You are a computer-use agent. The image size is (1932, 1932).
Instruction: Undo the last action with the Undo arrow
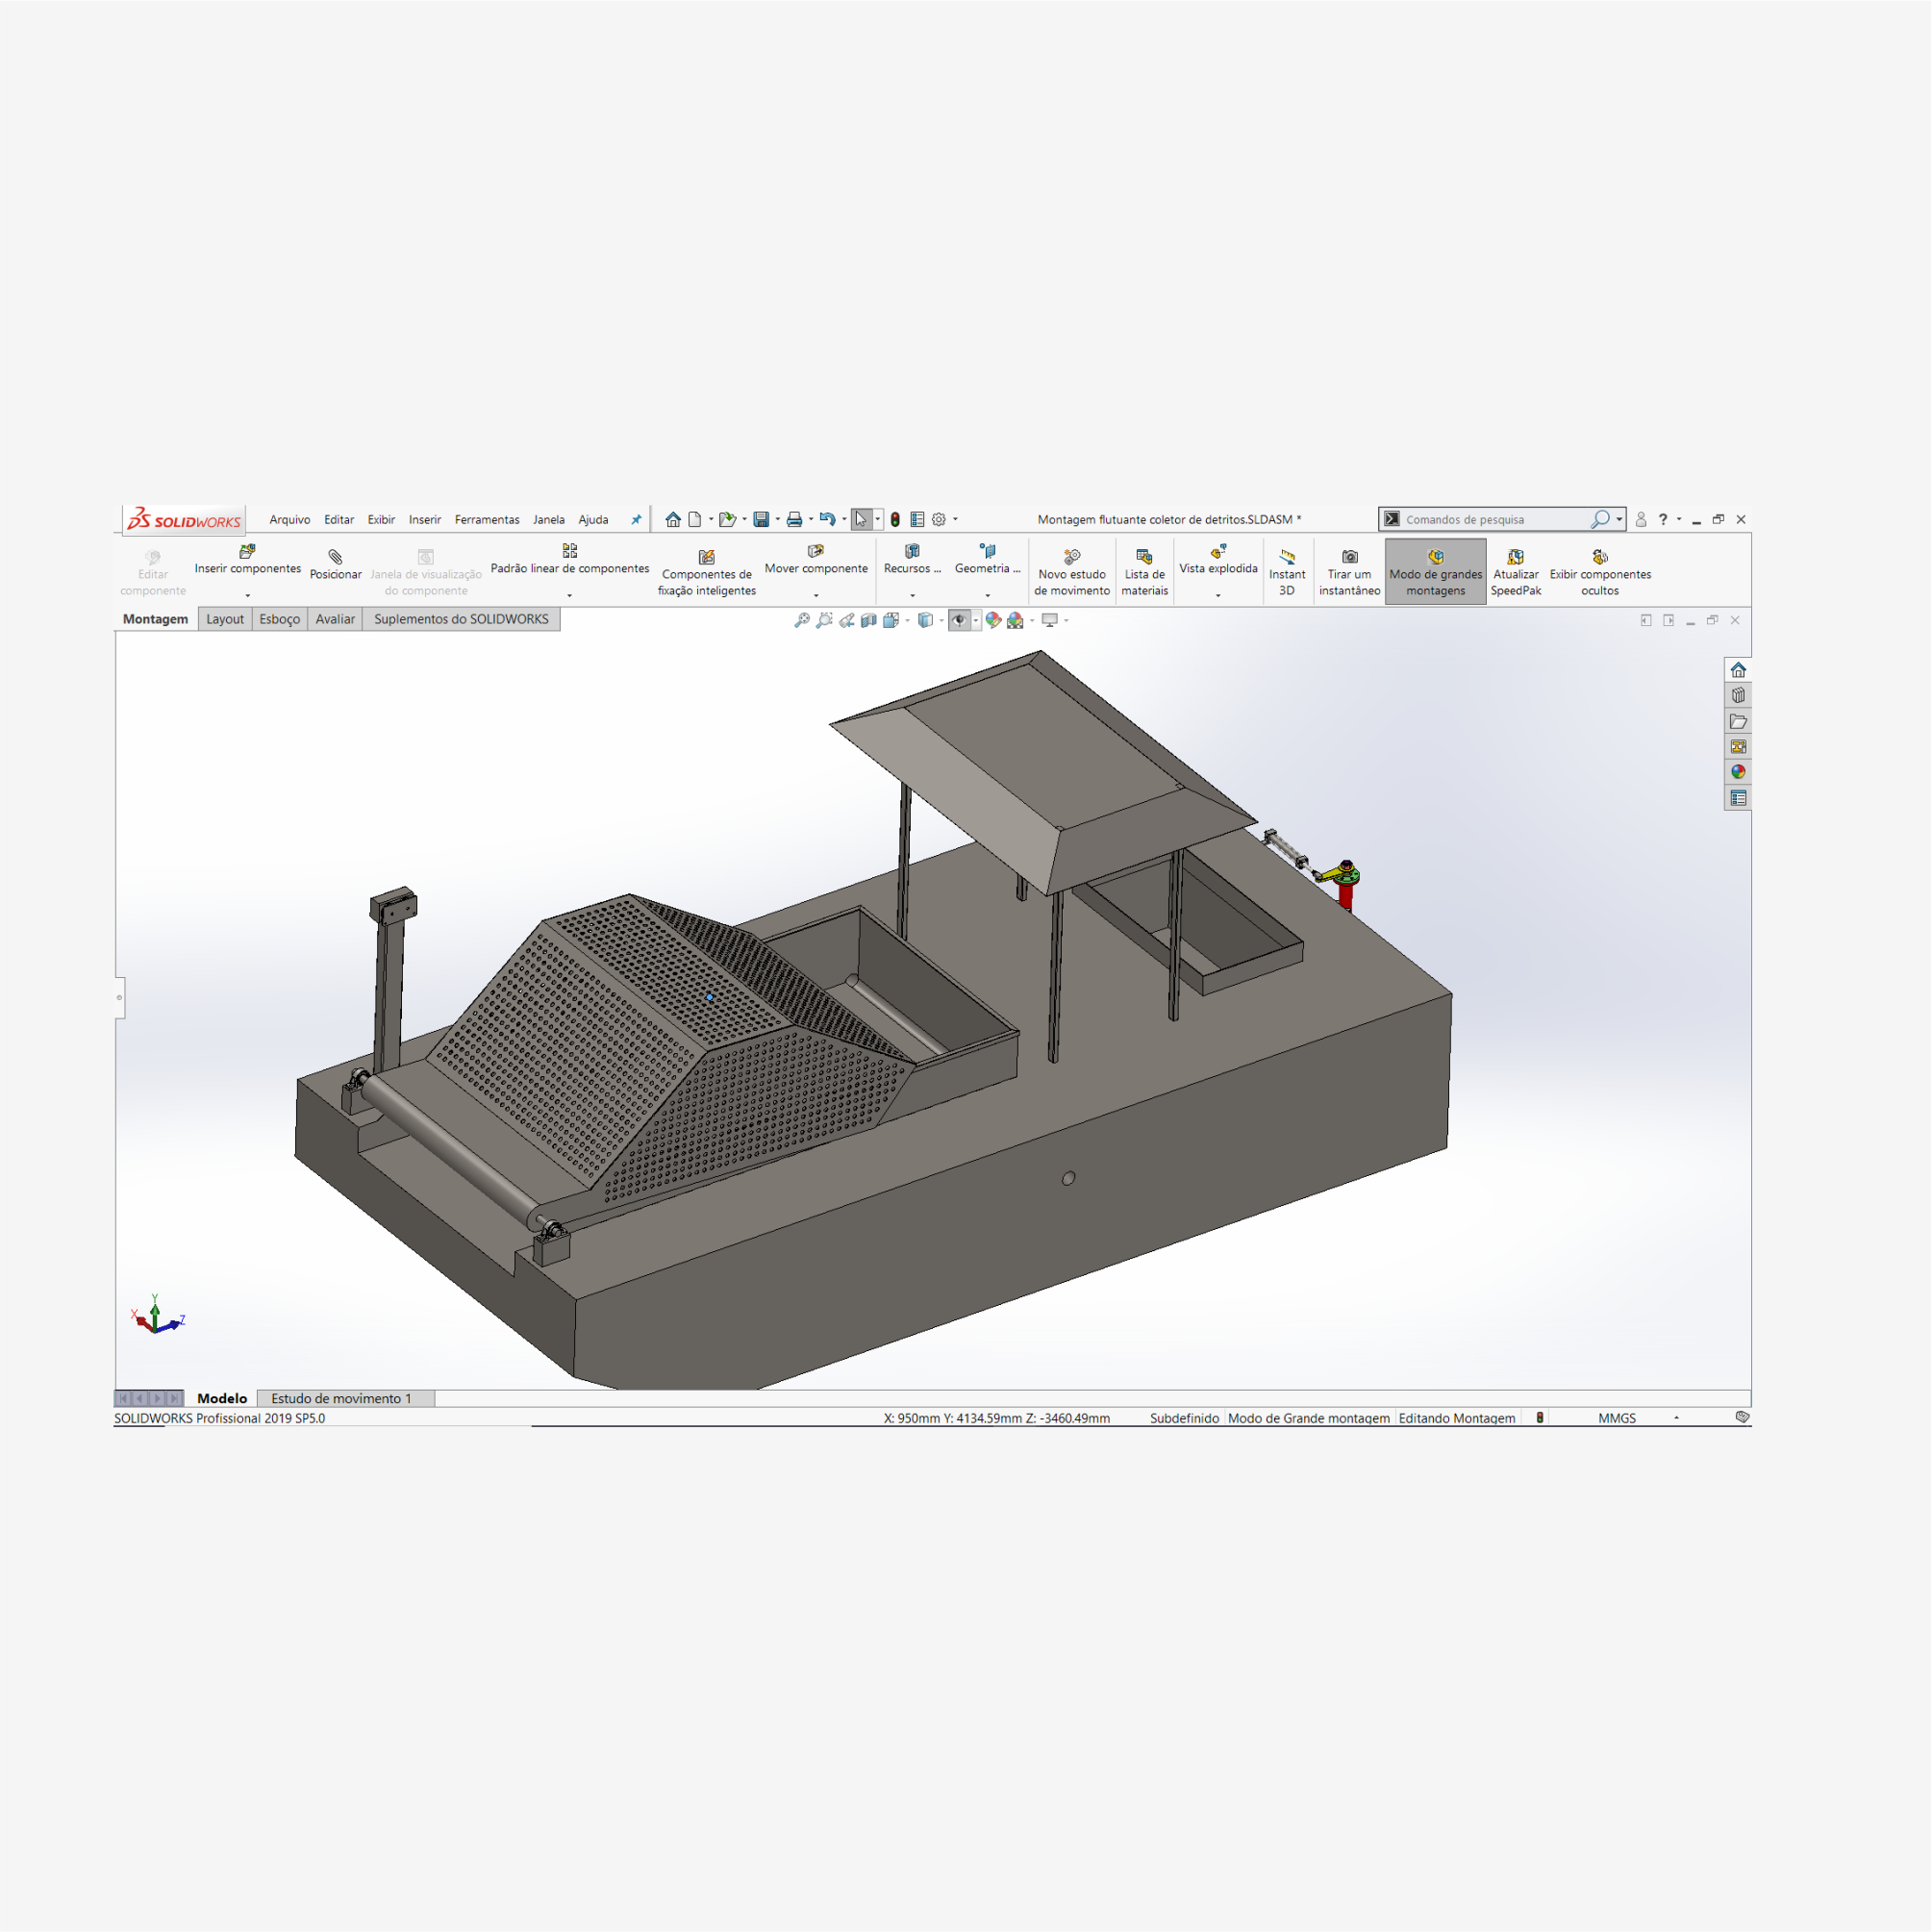pos(827,519)
